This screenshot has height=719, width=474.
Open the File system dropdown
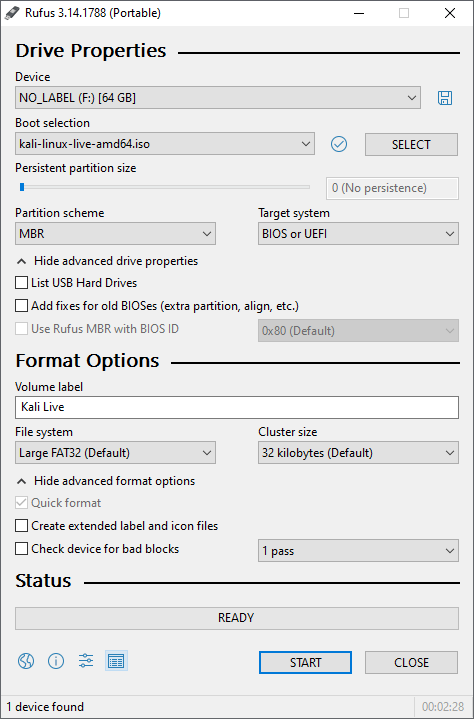pos(115,453)
